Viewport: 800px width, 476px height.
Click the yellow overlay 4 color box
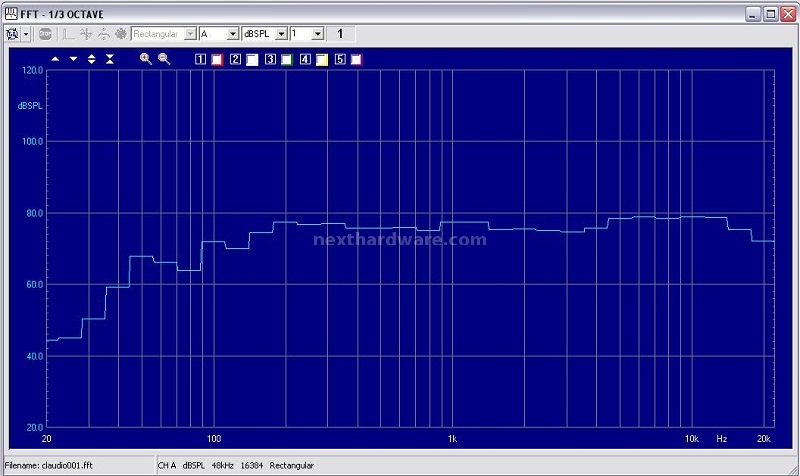(322, 60)
